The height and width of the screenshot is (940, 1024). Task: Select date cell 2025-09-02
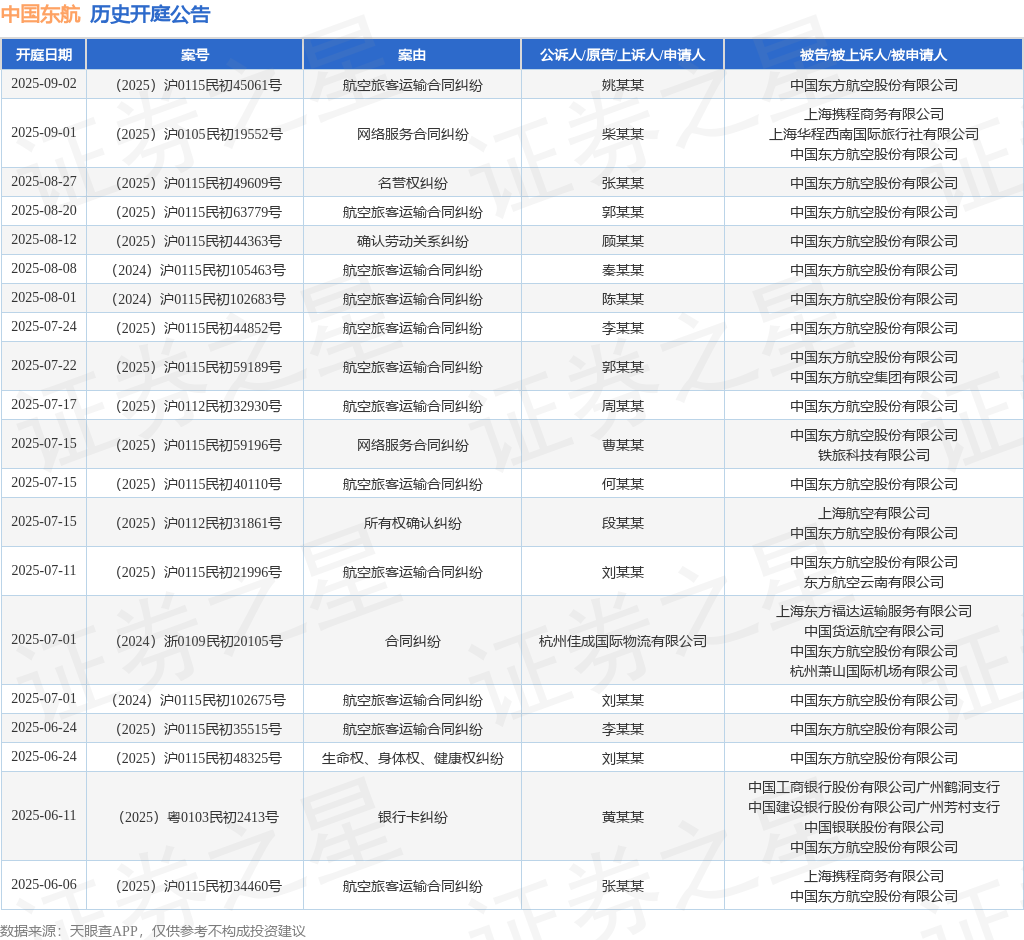[44, 84]
